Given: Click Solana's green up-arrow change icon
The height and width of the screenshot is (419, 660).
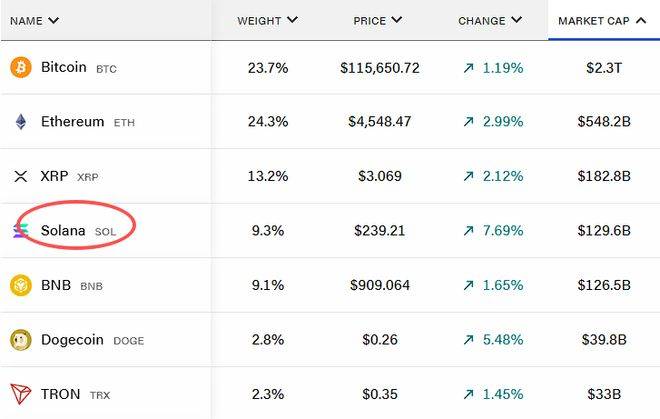Looking at the screenshot, I should click(x=468, y=231).
